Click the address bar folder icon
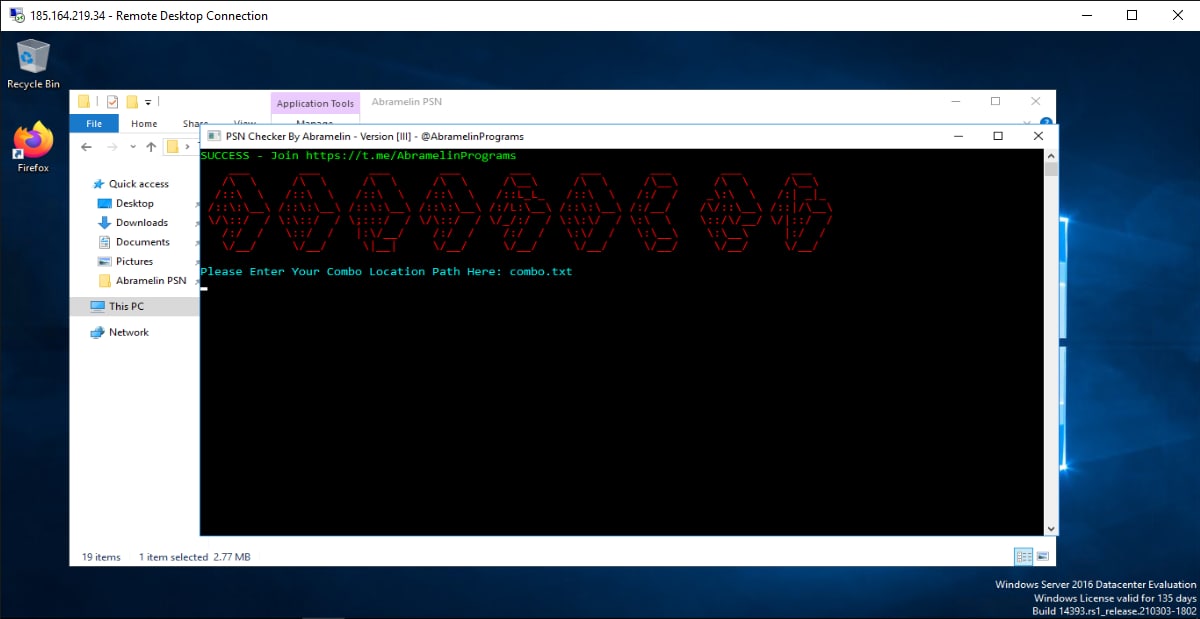This screenshot has height=619, width=1200. (x=173, y=146)
